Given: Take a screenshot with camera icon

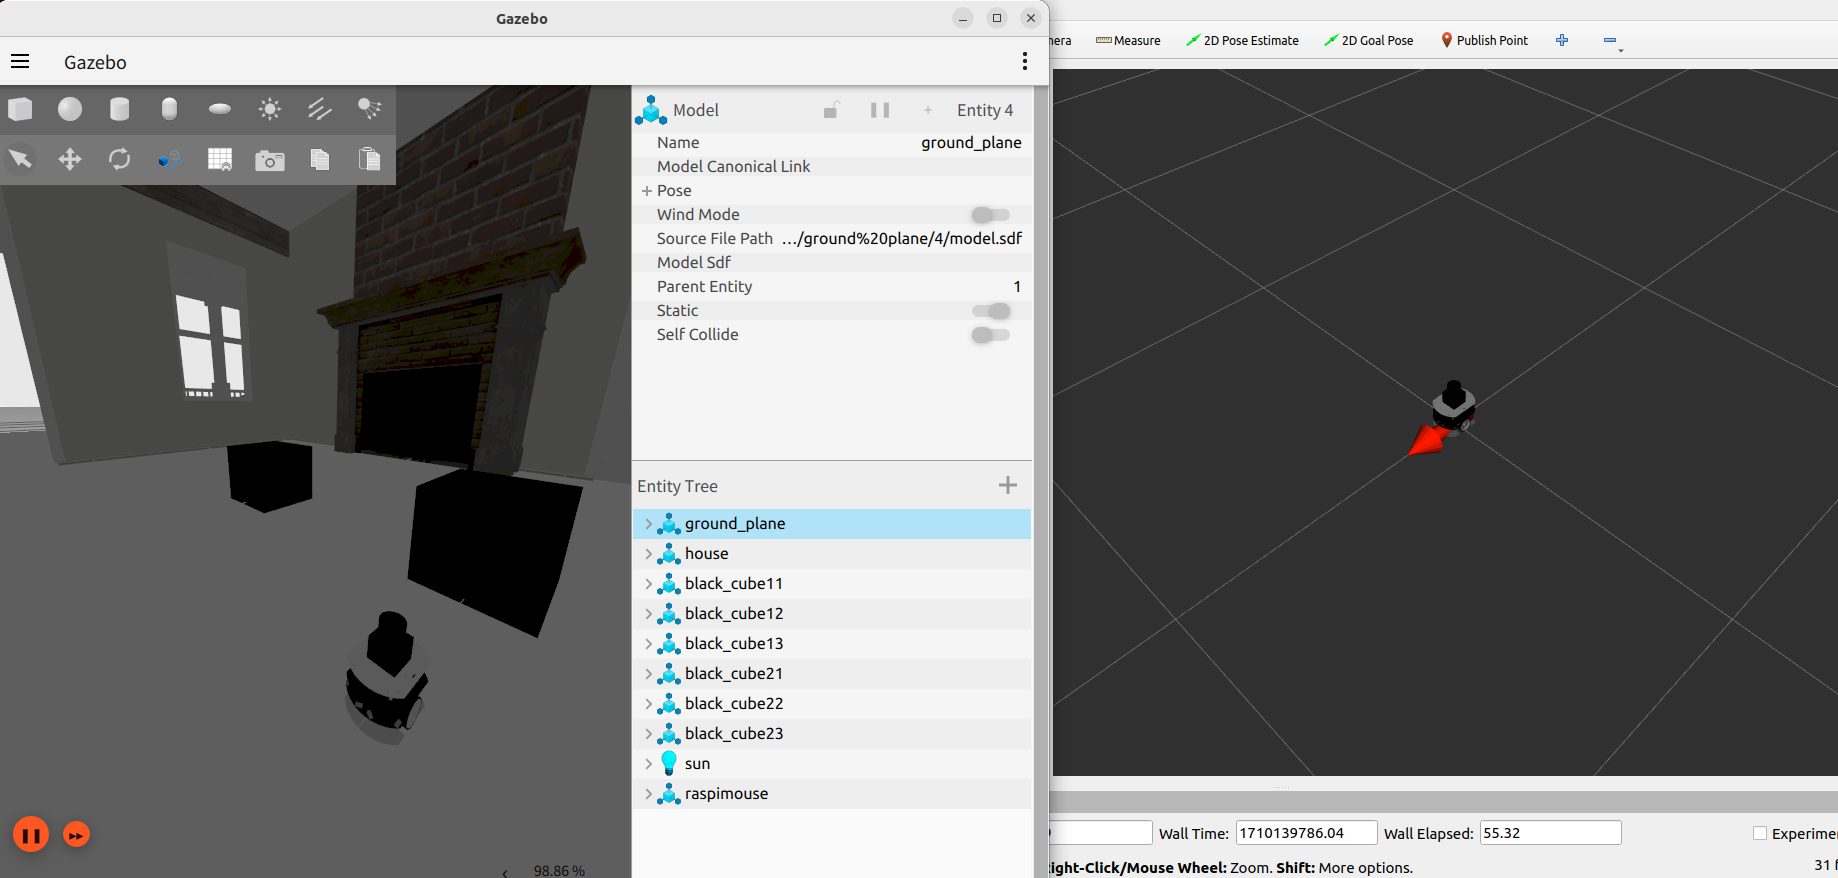Looking at the screenshot, I should pos(270,160).
